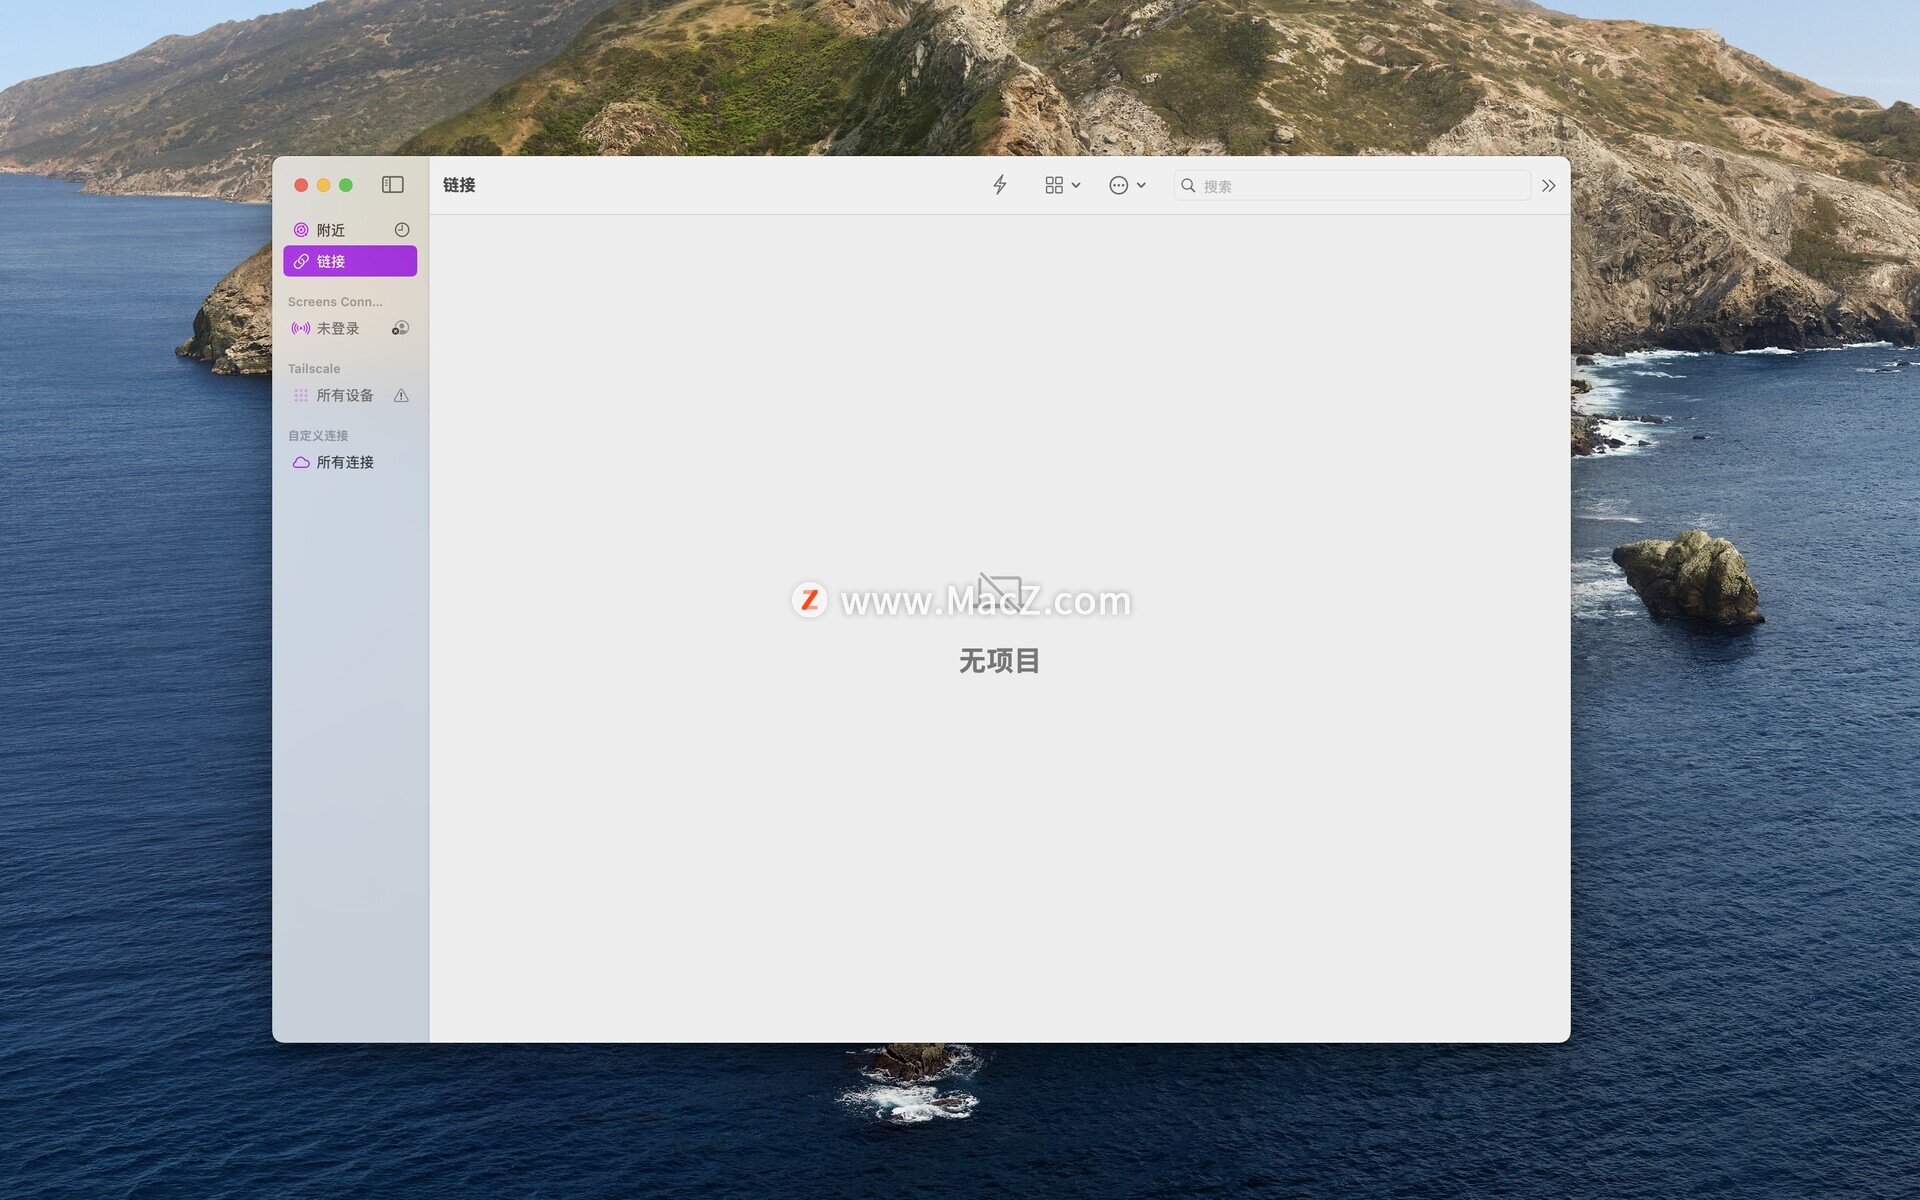This screenshot has width=1920, height=1200.
Task: Click the Tailscale section header
Action: 314,369
